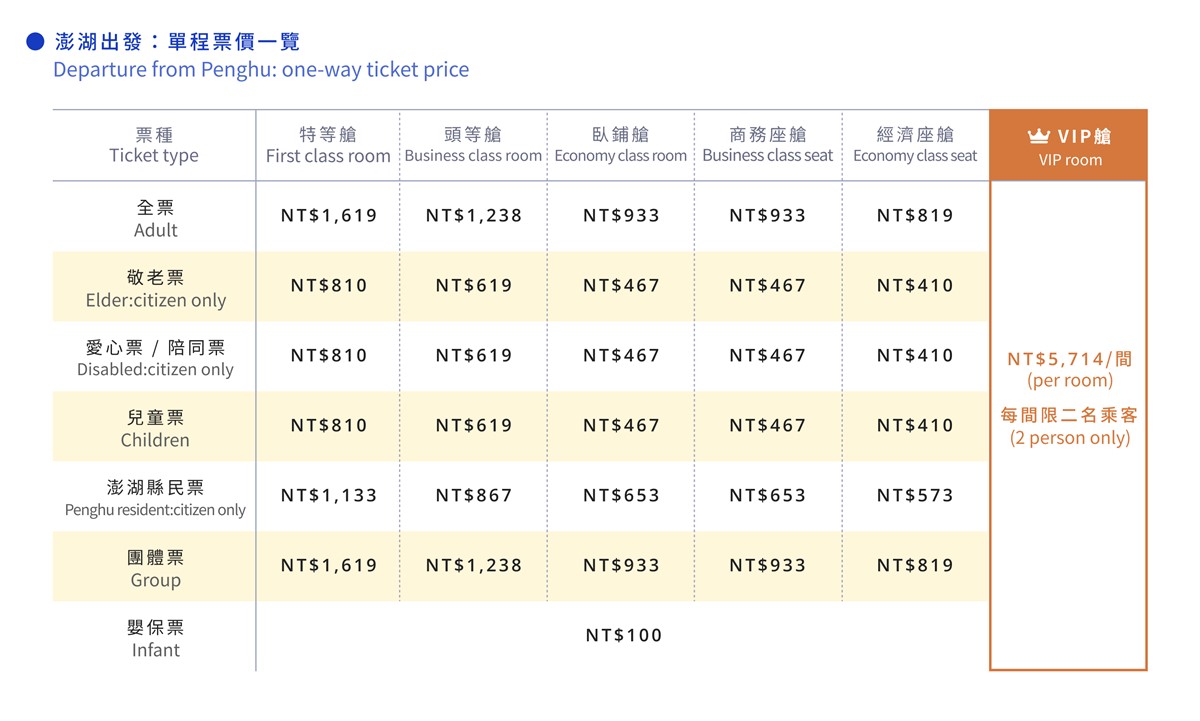Click the Children ticket row label
1200x721 pixels.
pyautogui.click(x=155, y=429)
